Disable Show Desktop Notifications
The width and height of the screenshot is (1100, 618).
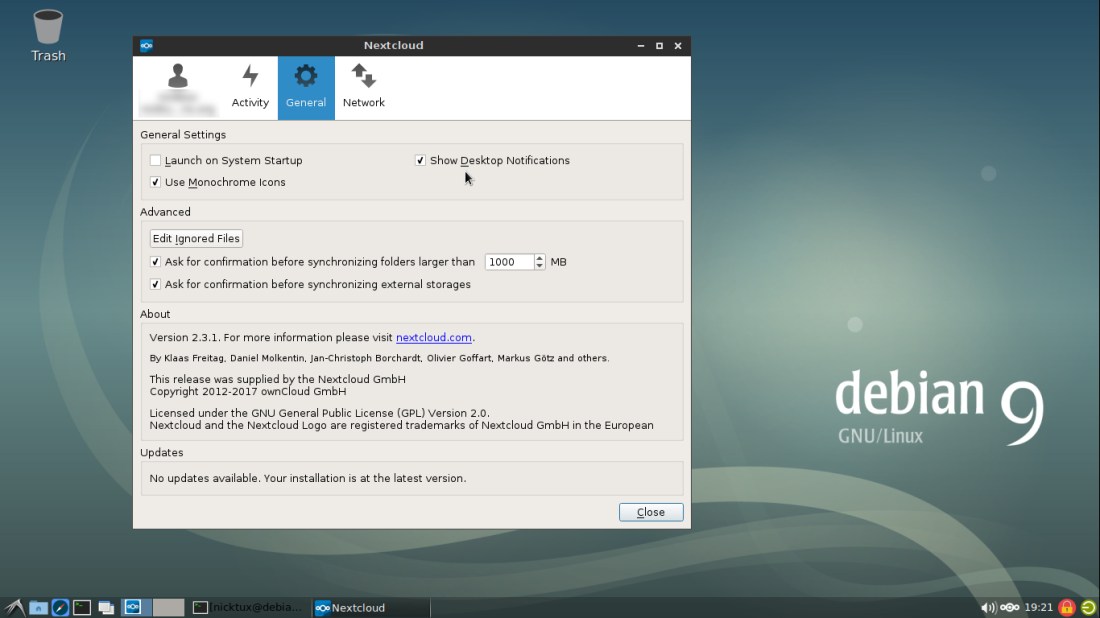tap(420, 160)
